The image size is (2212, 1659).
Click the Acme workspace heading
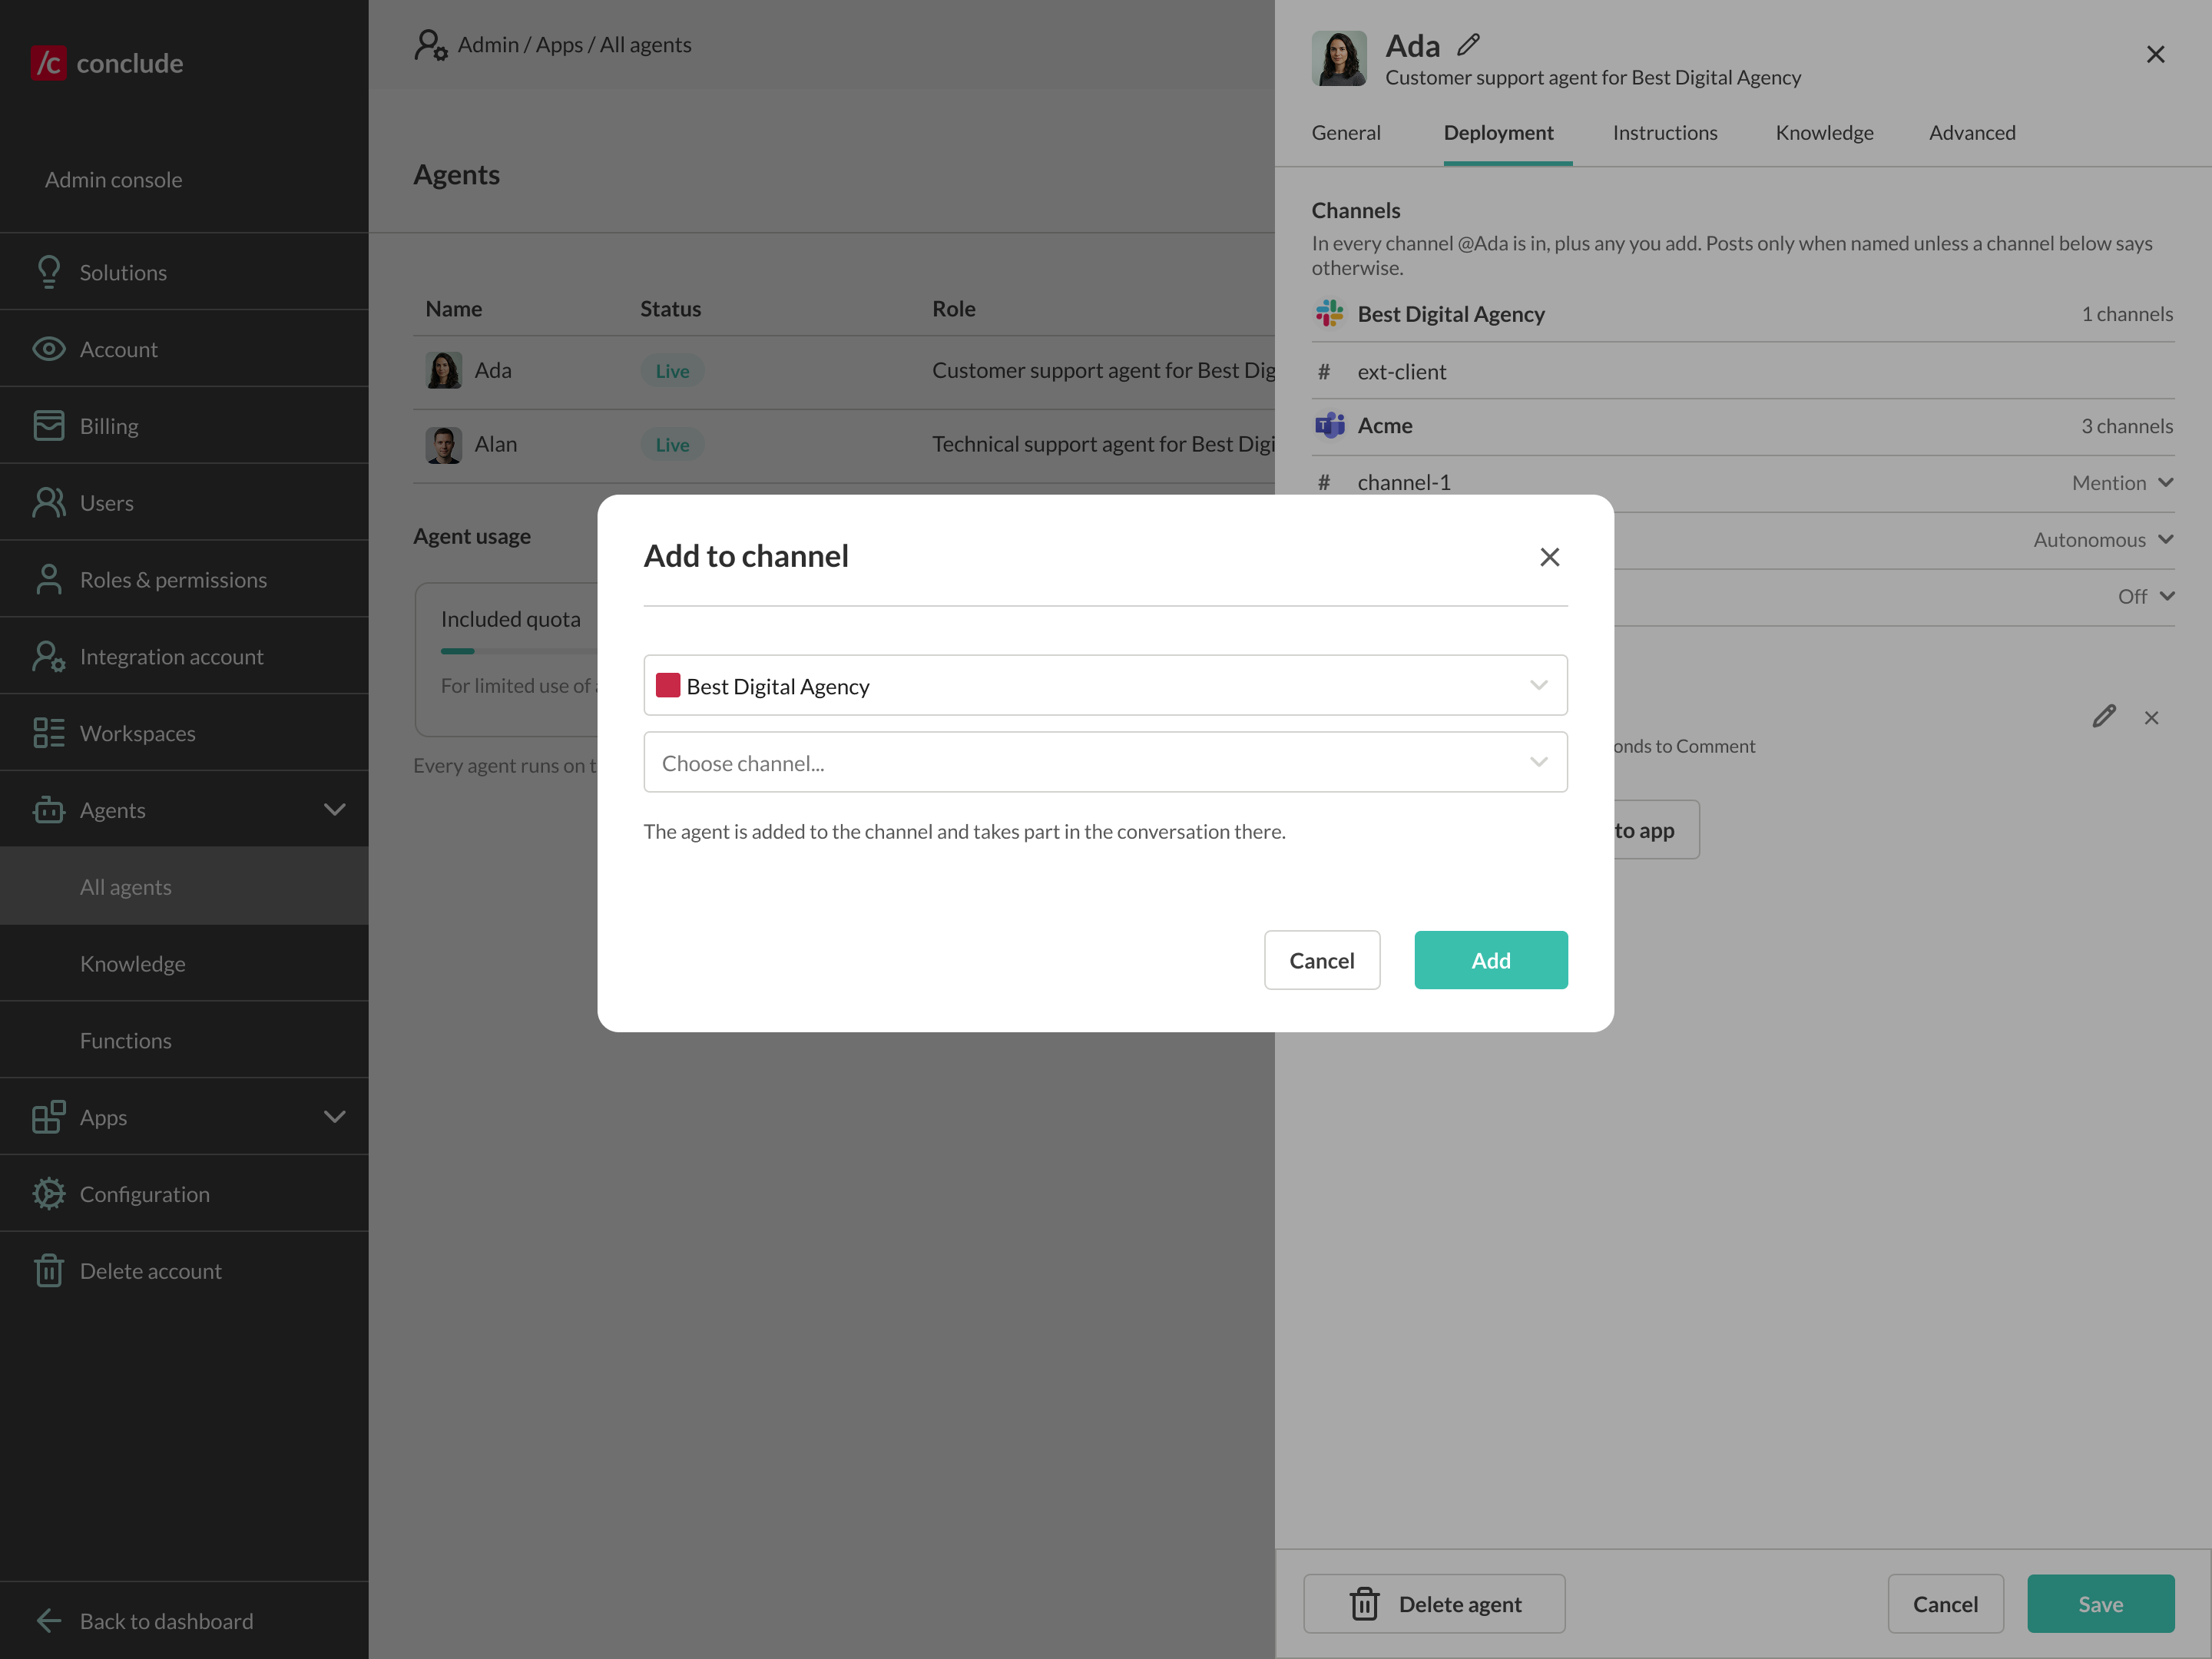click(x=1385, y=425)
